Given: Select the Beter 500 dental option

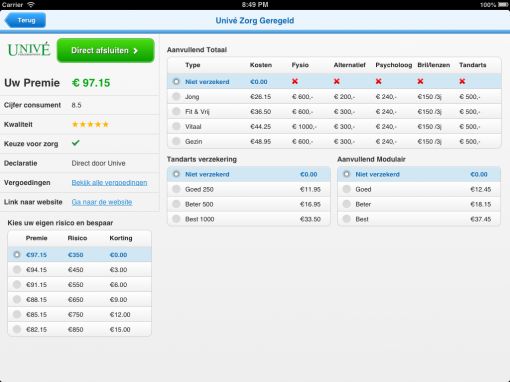Looking at the screenshot, I should (249, 204).
